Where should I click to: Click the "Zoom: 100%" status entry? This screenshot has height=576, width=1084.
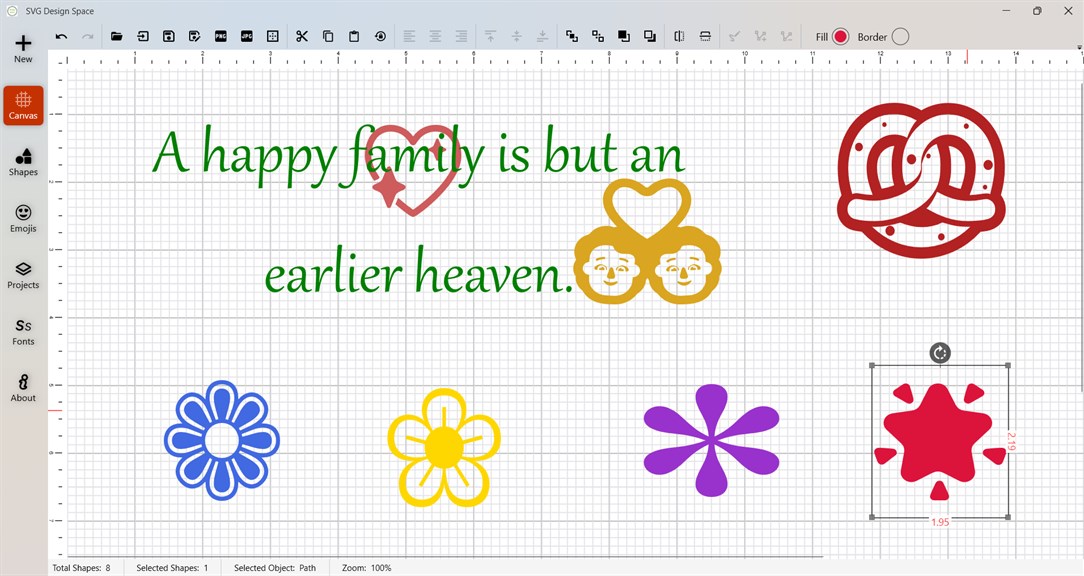pyautogui.click(x=366, y=568)
